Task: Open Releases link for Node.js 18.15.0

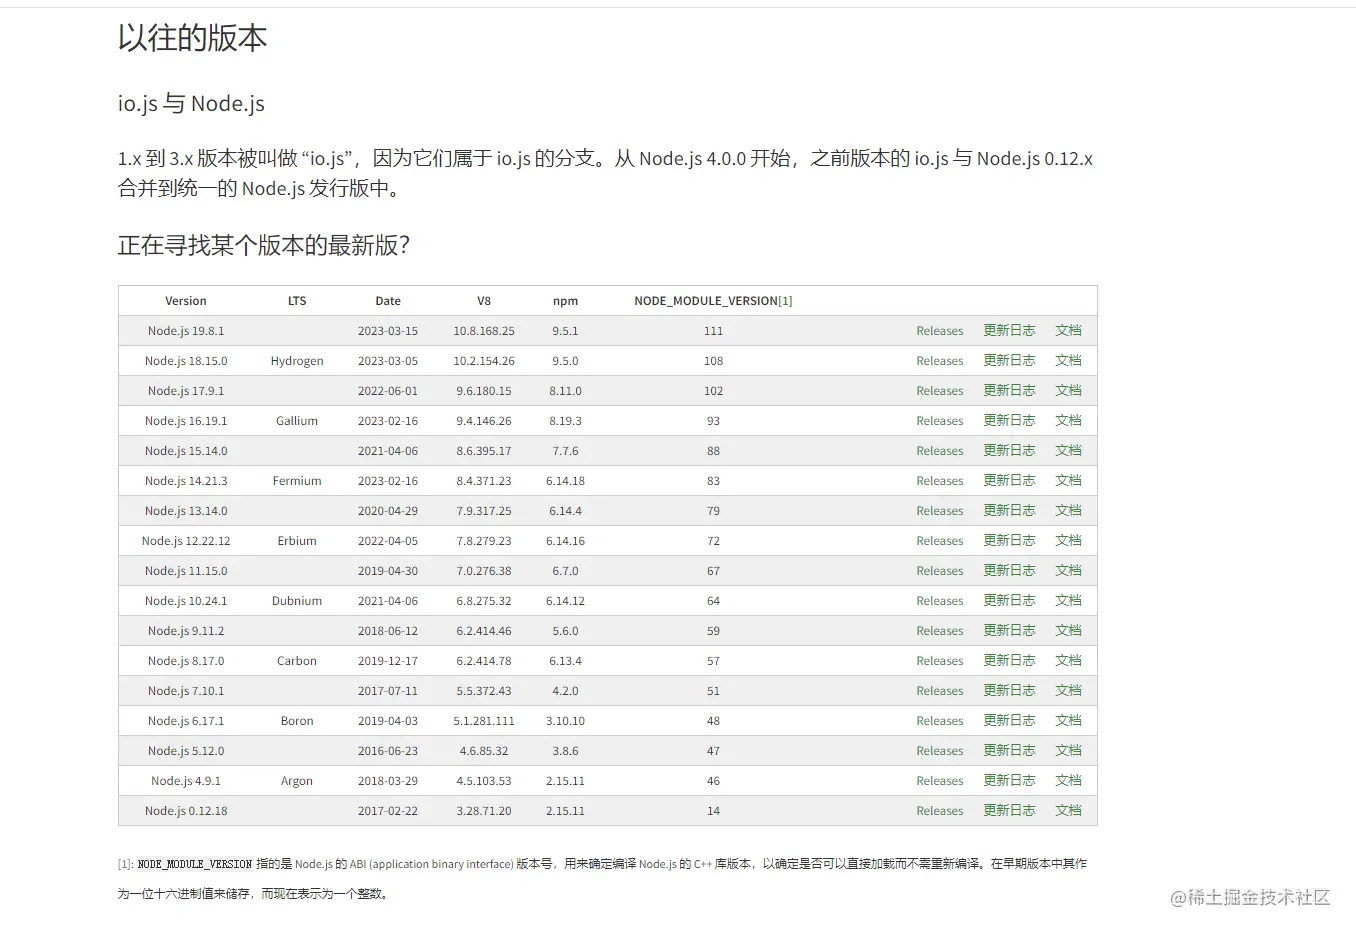Action: [x=939, y=361]
